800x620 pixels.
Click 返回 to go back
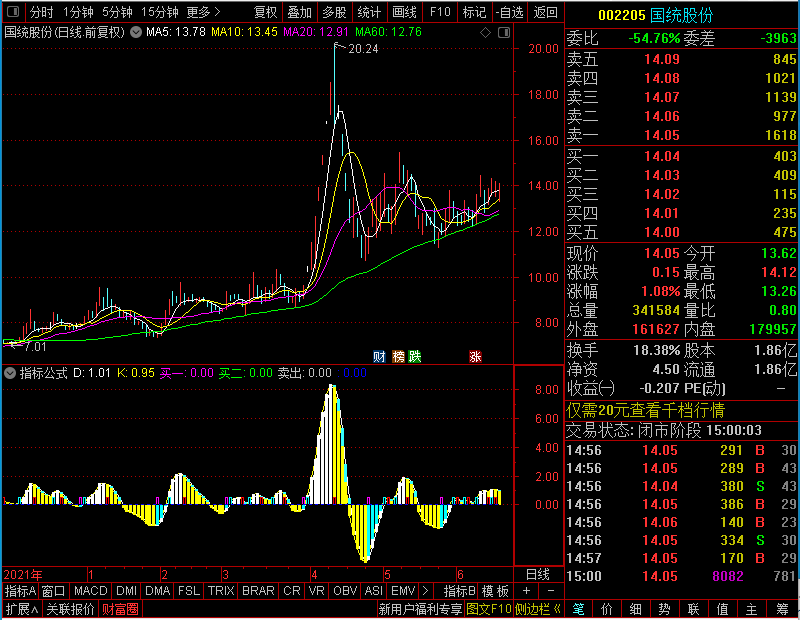click(x=545, y=12)
